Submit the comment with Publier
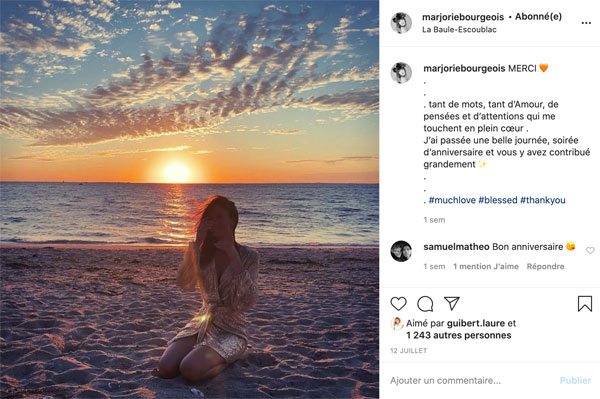This screenshot has width=600, height=399. [575, 381]
